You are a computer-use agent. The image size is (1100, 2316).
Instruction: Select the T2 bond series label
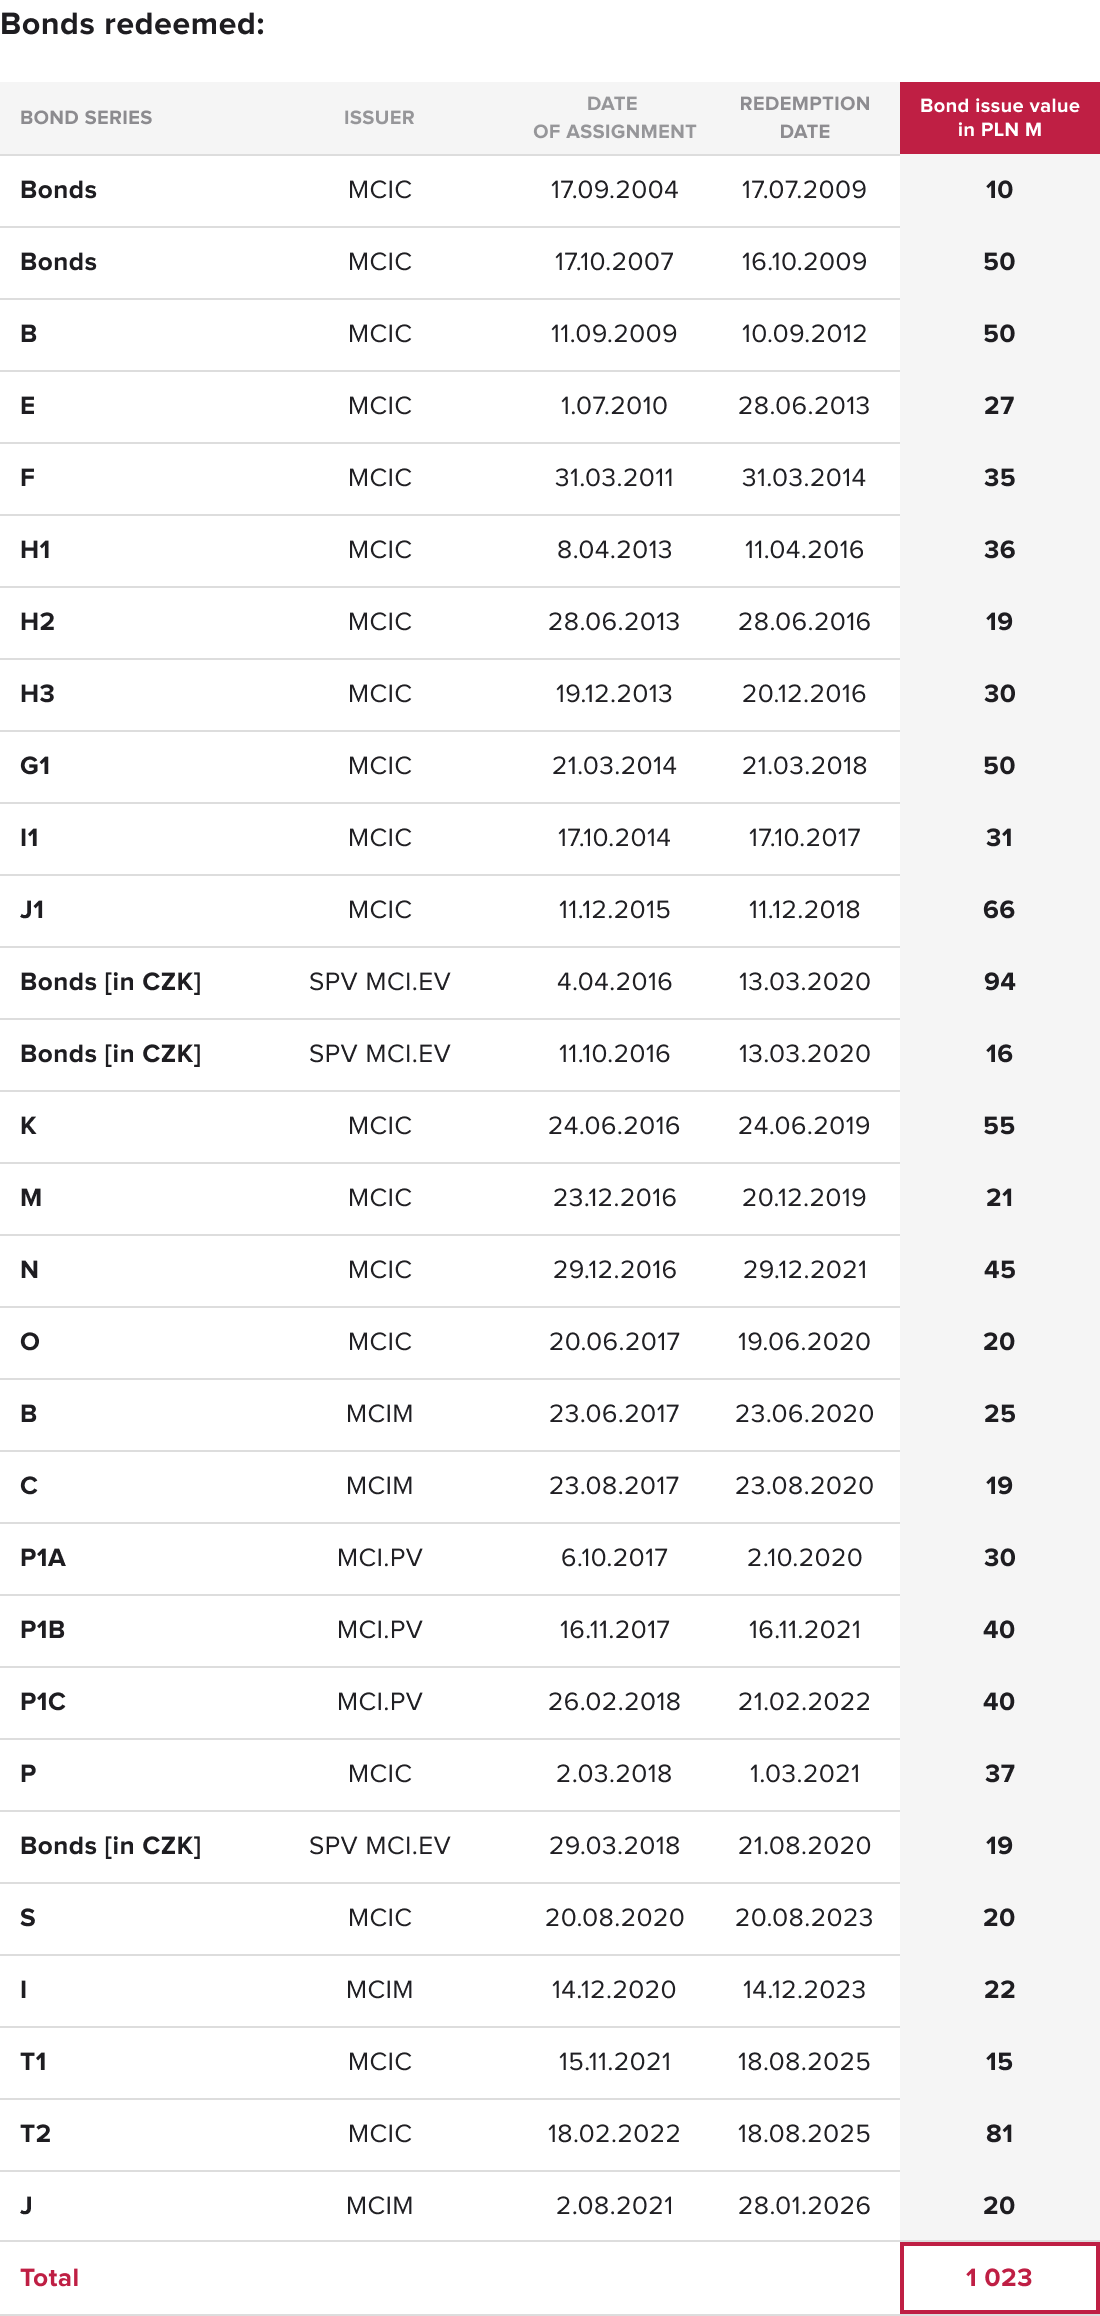pos(36,2134)
